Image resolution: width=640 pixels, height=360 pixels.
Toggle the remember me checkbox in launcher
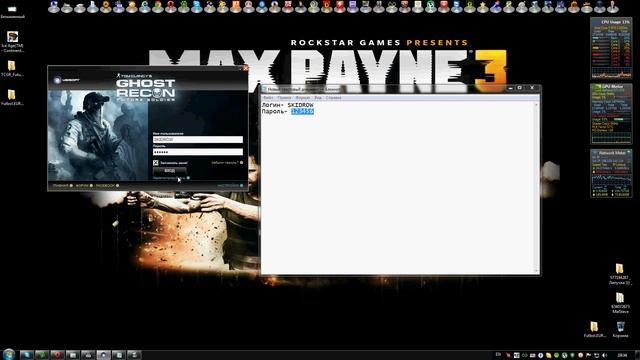pos(156,162)
